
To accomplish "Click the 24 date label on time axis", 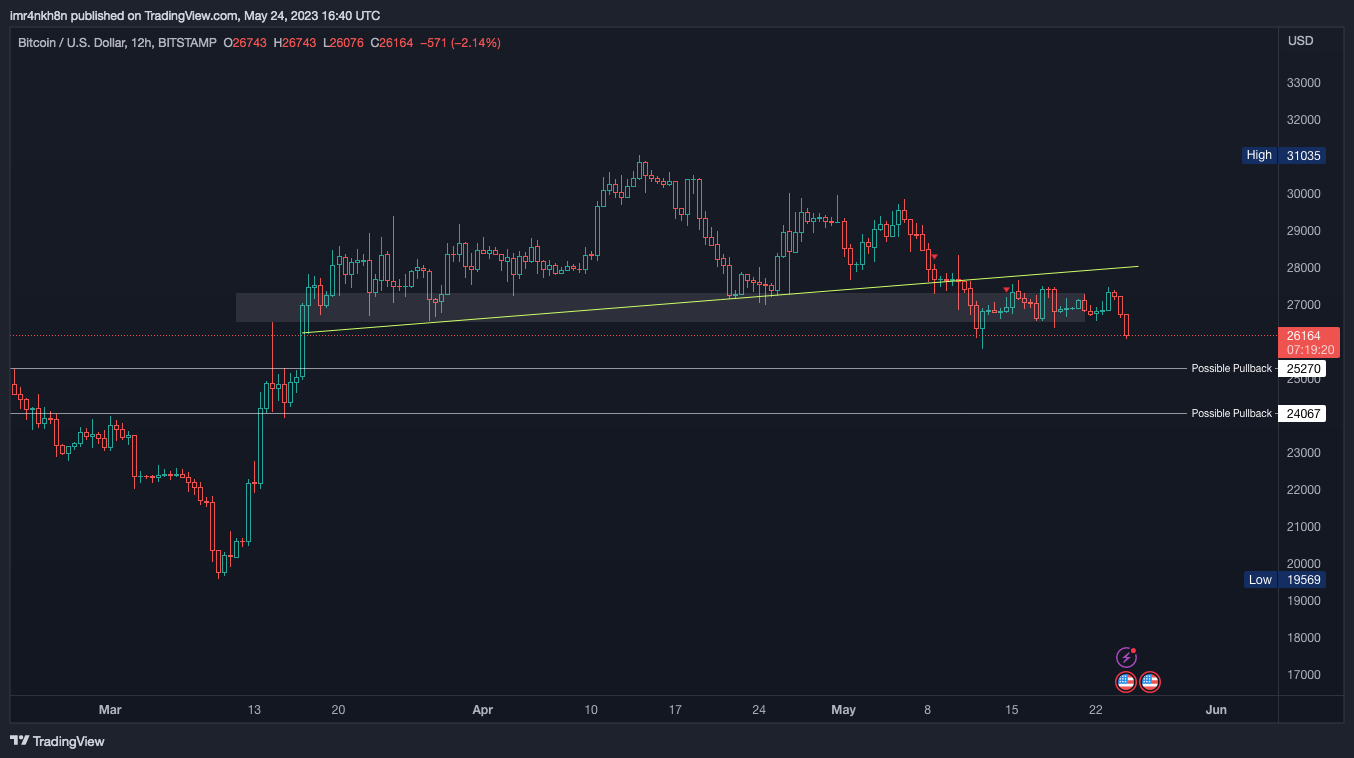I will point(759,710).
